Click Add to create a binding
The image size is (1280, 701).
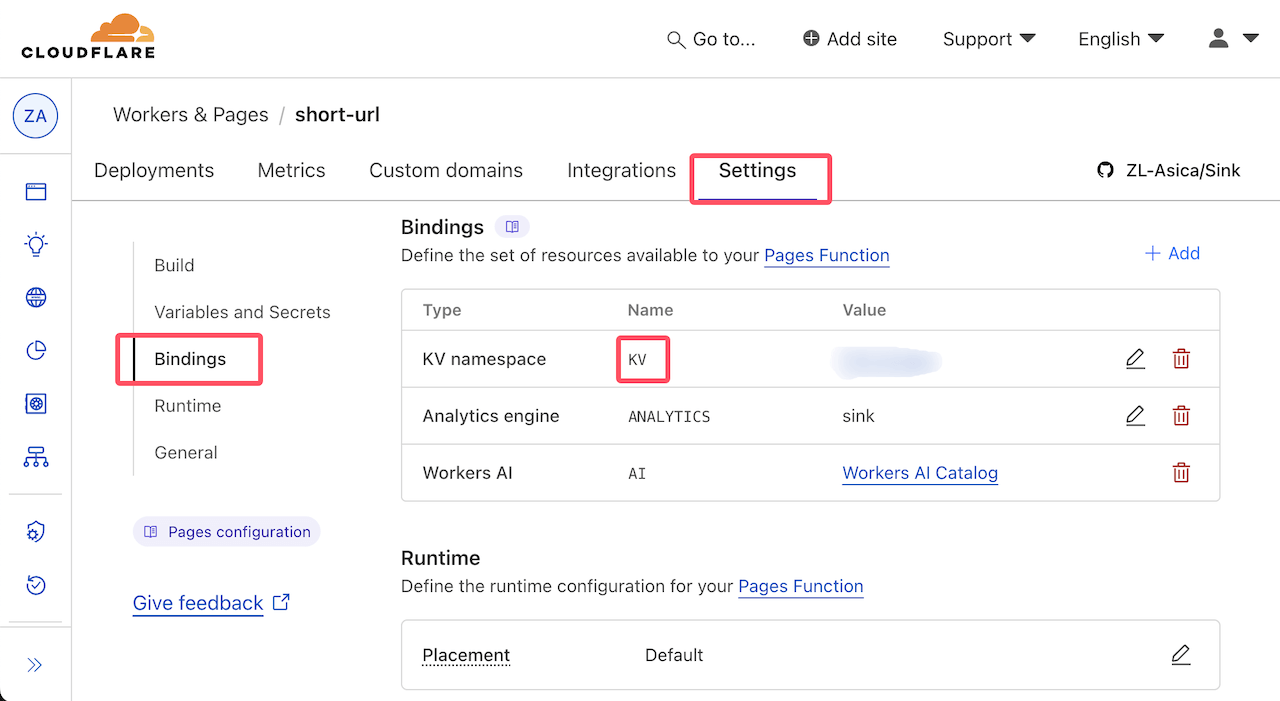click(1172, 253)
